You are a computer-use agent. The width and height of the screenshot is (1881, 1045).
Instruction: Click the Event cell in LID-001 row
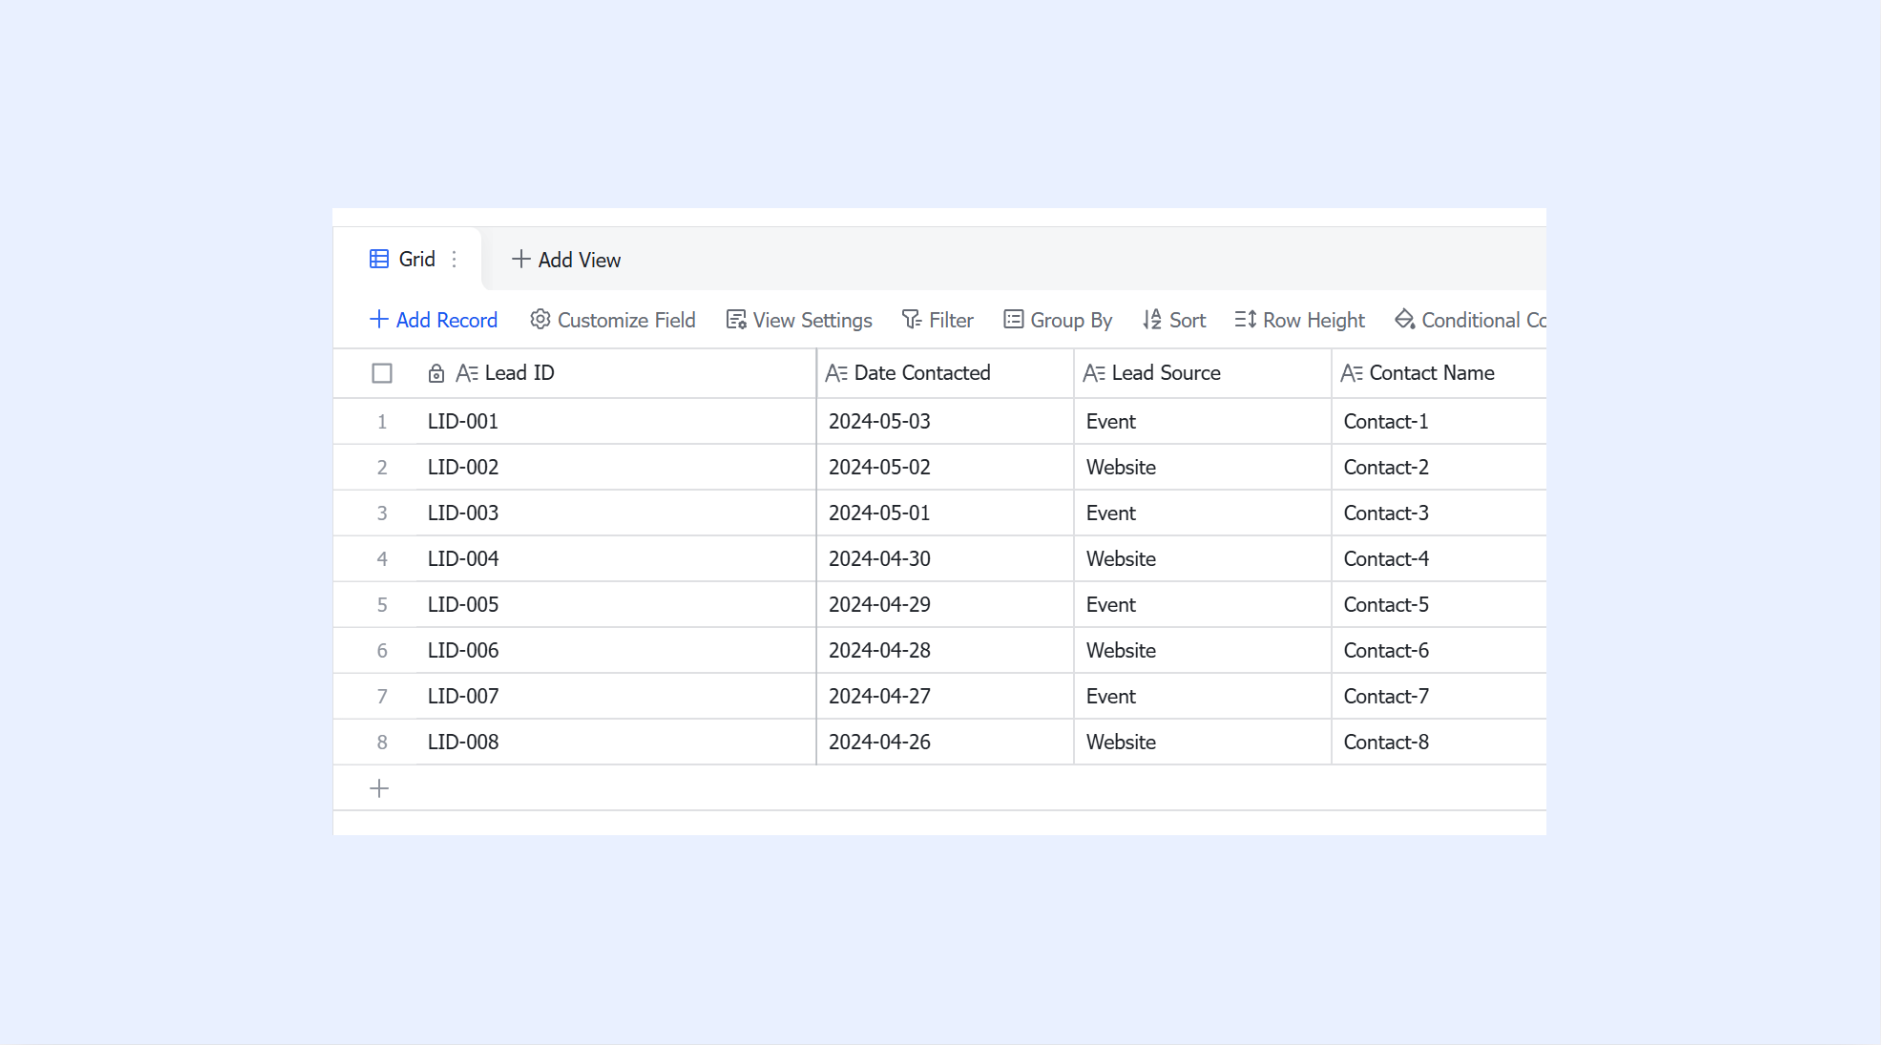pos(1203,421)
